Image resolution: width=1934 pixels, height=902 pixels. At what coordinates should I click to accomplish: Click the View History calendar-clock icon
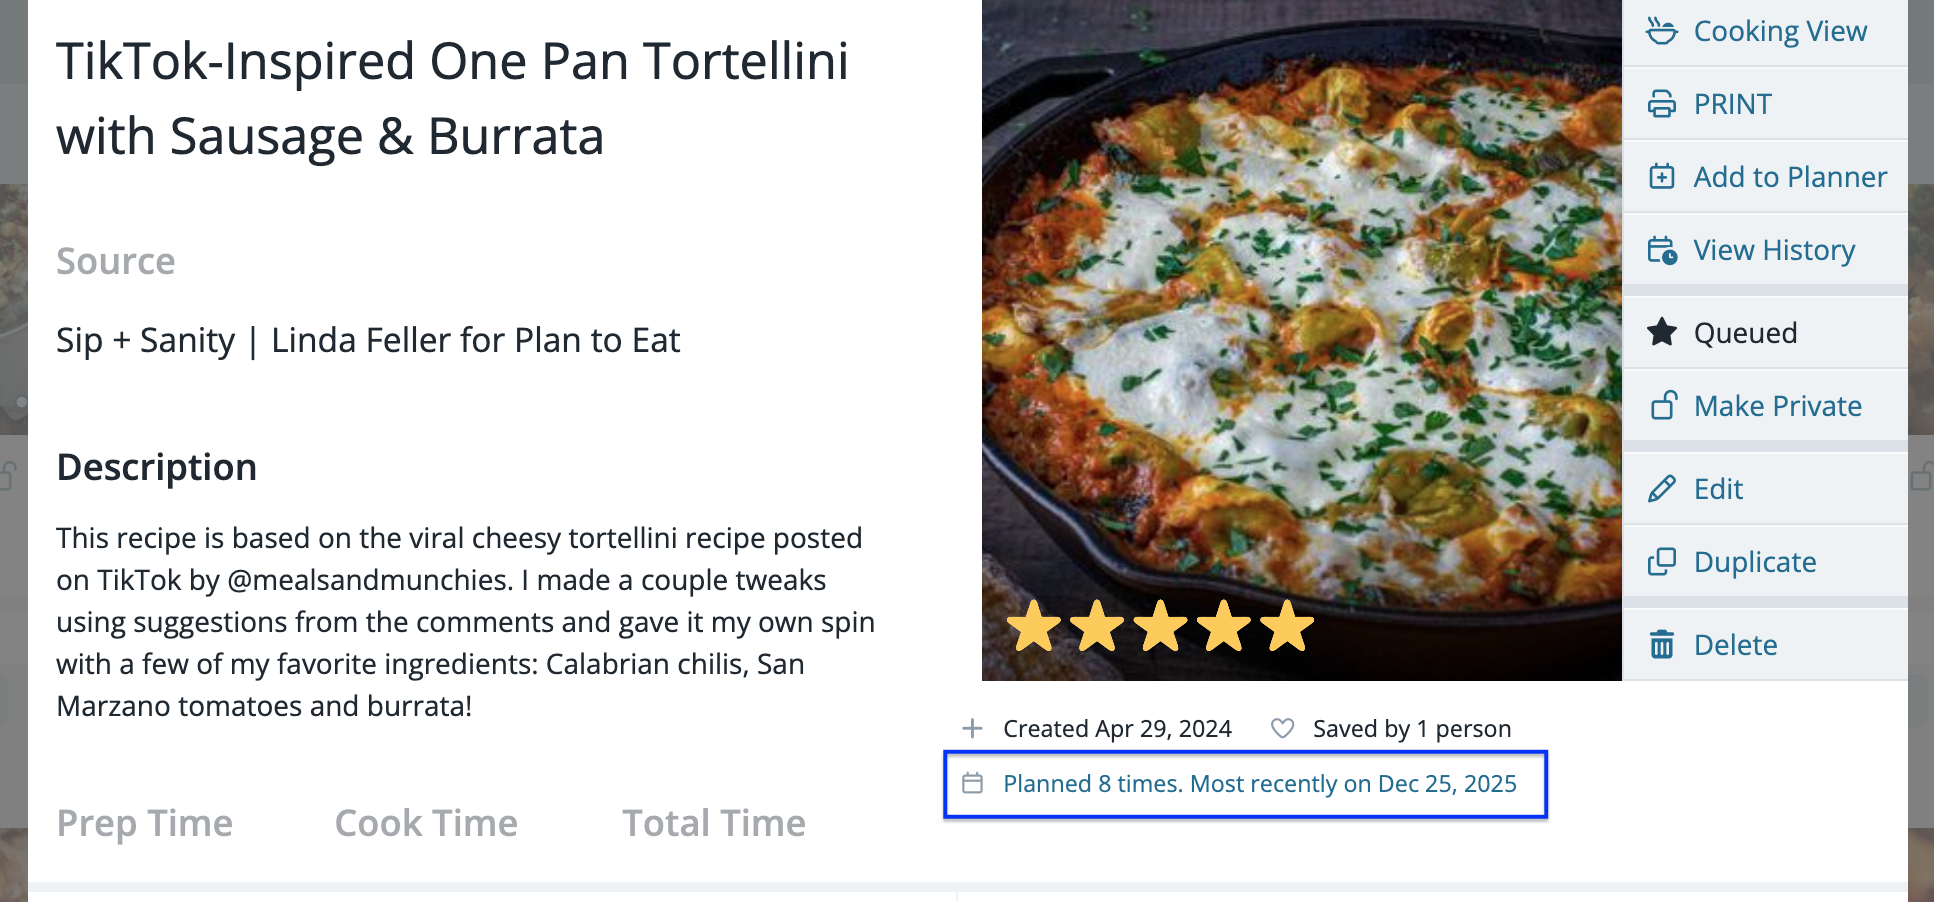[1662, 250]
